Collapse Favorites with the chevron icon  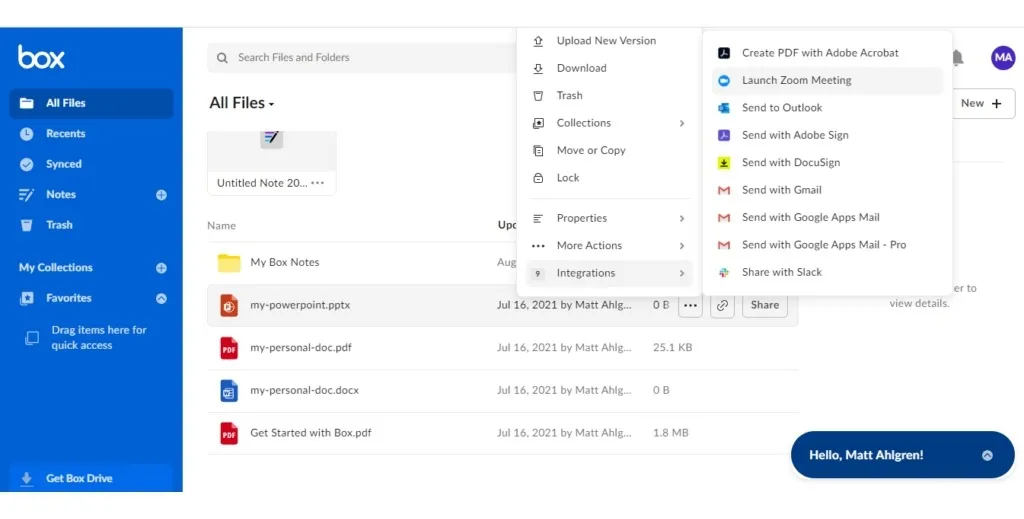(161, 298)
